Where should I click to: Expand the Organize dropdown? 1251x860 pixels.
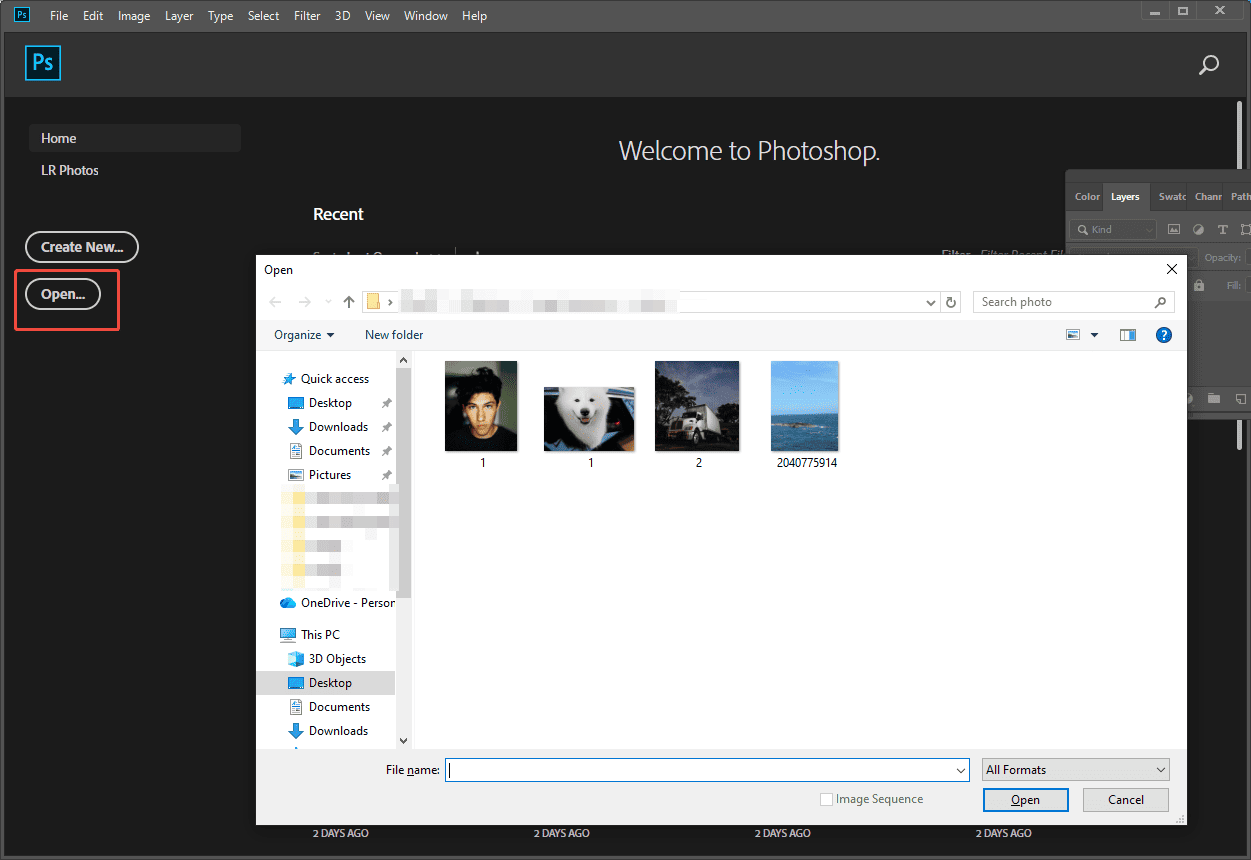coord(302,334)
